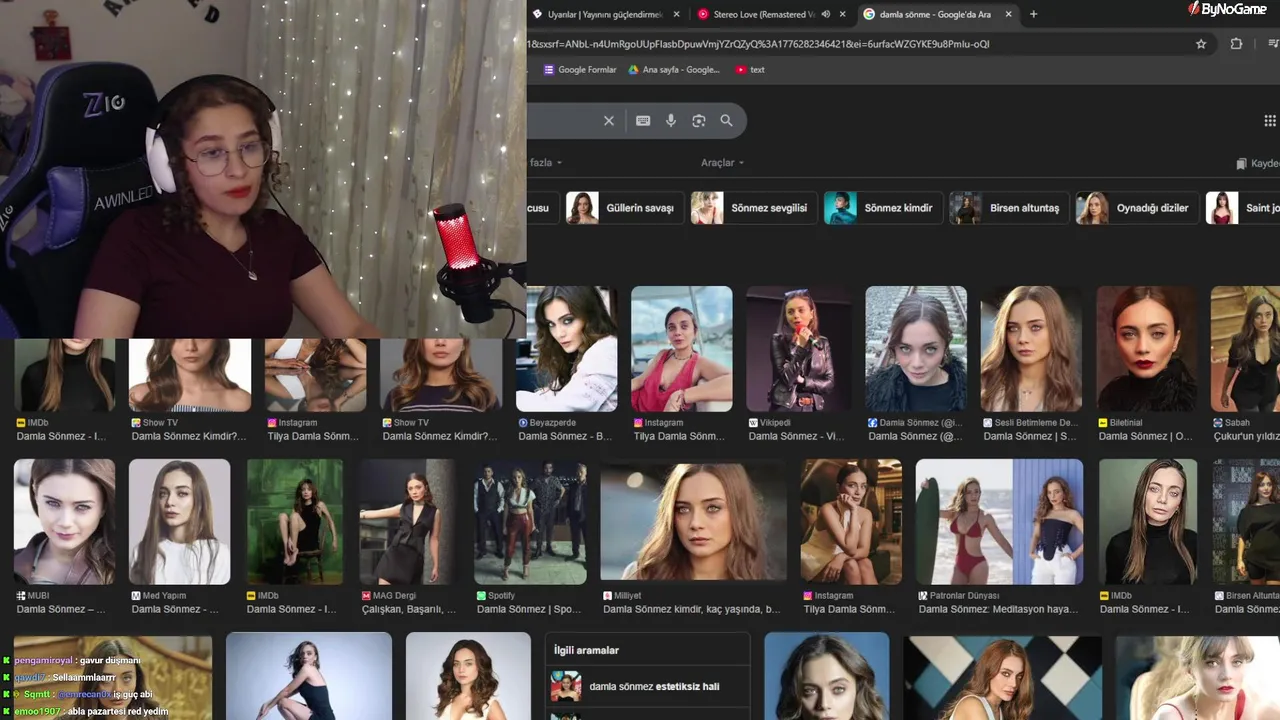Open the Birsen Altuntaş image result thumbnail

click(1246, 522)
